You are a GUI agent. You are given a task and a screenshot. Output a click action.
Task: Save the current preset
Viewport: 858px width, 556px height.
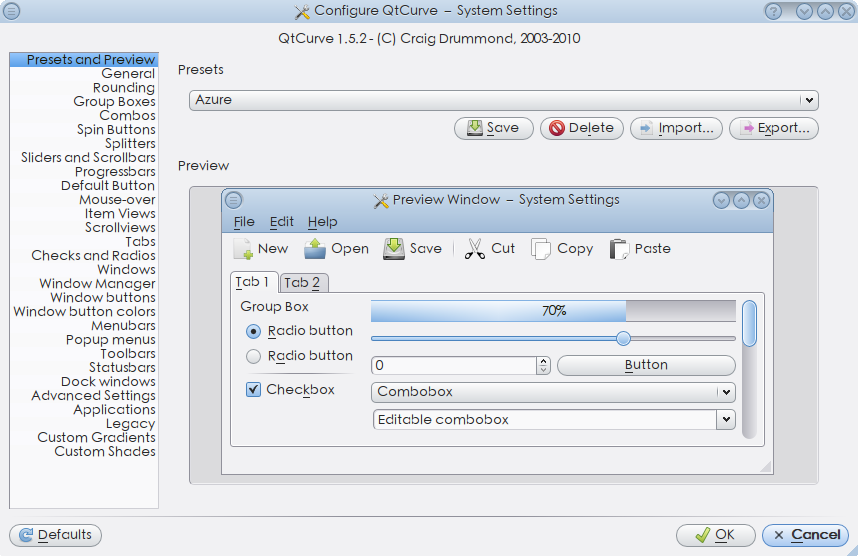494,128
